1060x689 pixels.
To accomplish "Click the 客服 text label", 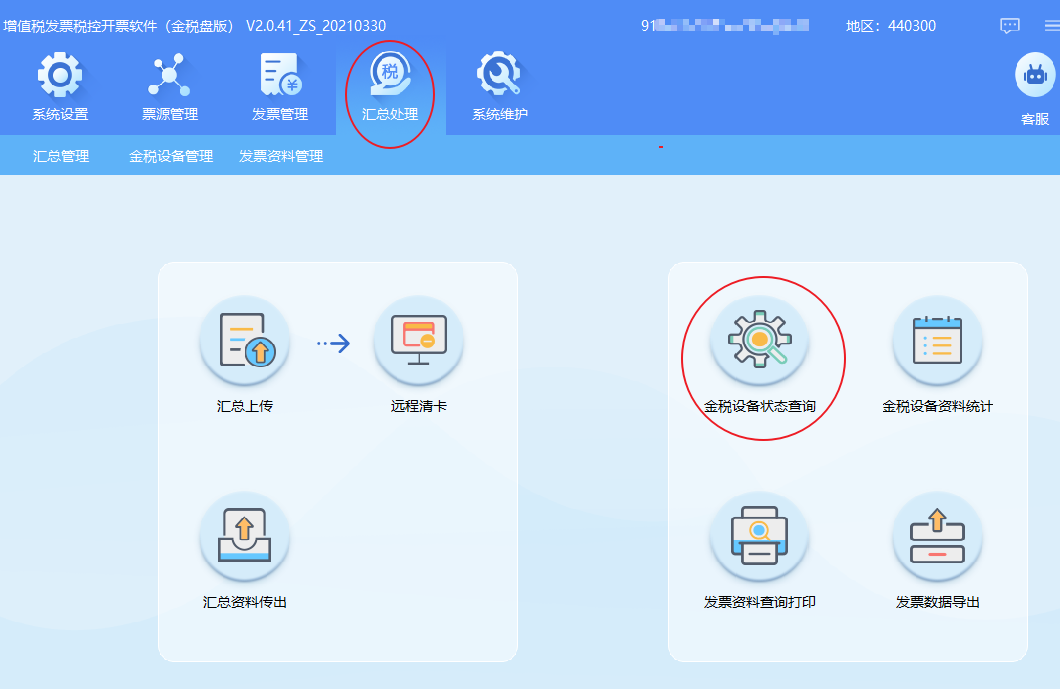I will [x=1035, y=119].
